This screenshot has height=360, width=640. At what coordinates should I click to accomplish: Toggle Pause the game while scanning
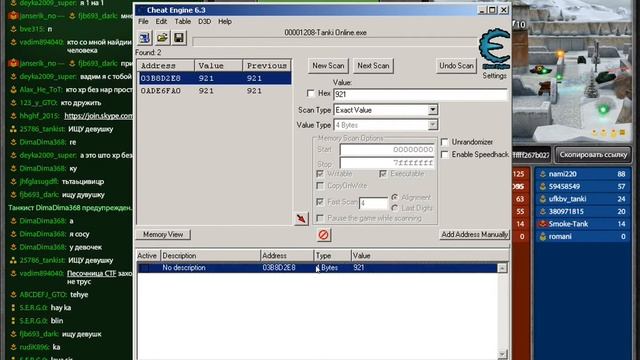pyautogui.click(x=320, y=218)
